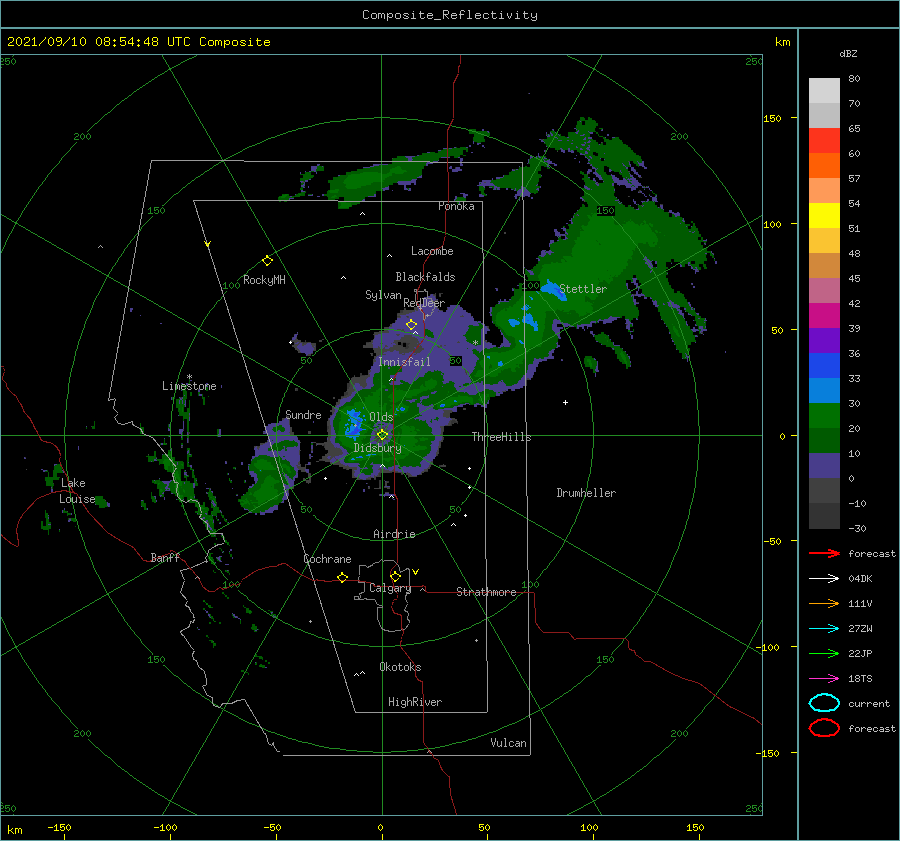The height and width of the screenshot is (841, 900).
Task: Click the HighRiver city label
Action: point(415,702)
